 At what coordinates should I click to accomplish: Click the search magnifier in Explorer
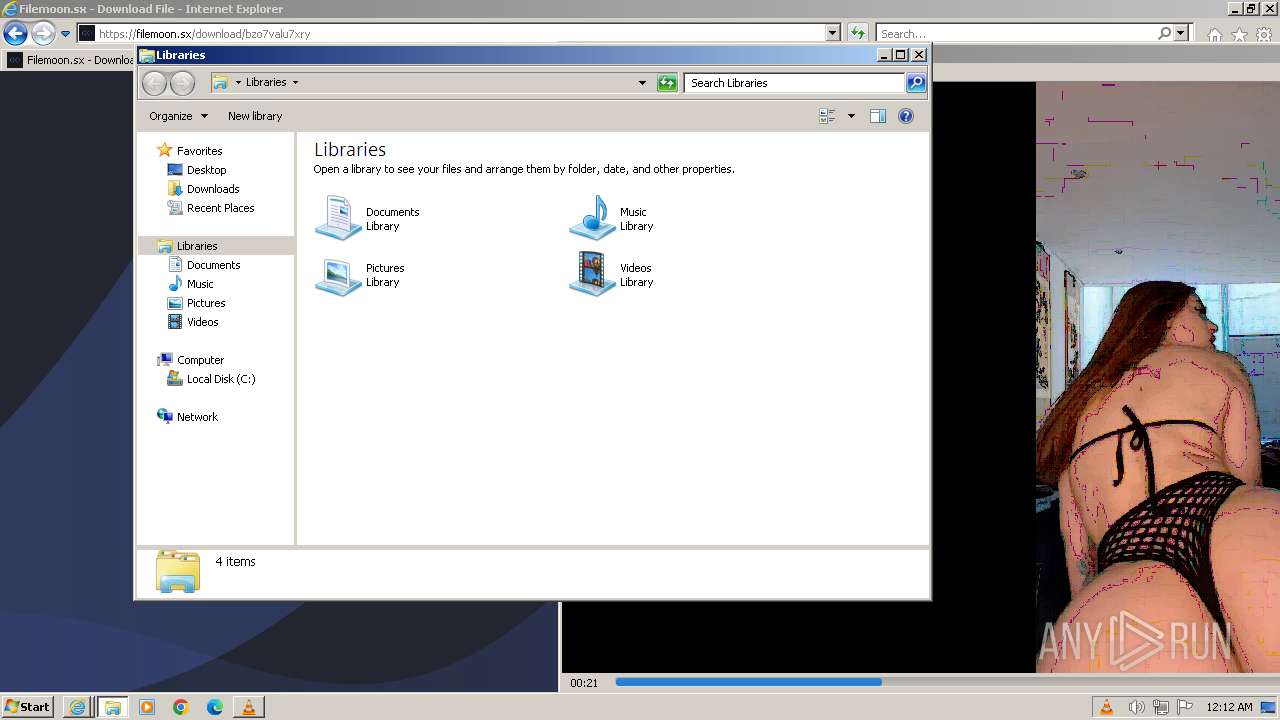pyautogui.click(x=916, y=83)
